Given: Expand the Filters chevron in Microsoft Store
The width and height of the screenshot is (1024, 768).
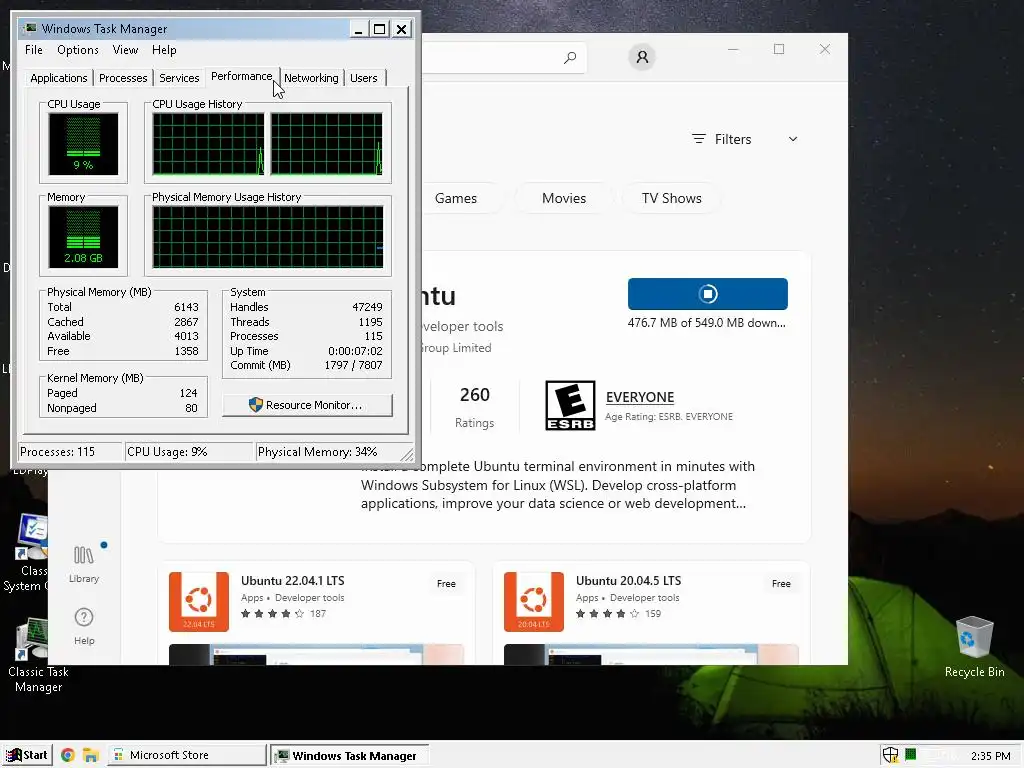Looking at the screenshot, I should (x=793, y=139).
